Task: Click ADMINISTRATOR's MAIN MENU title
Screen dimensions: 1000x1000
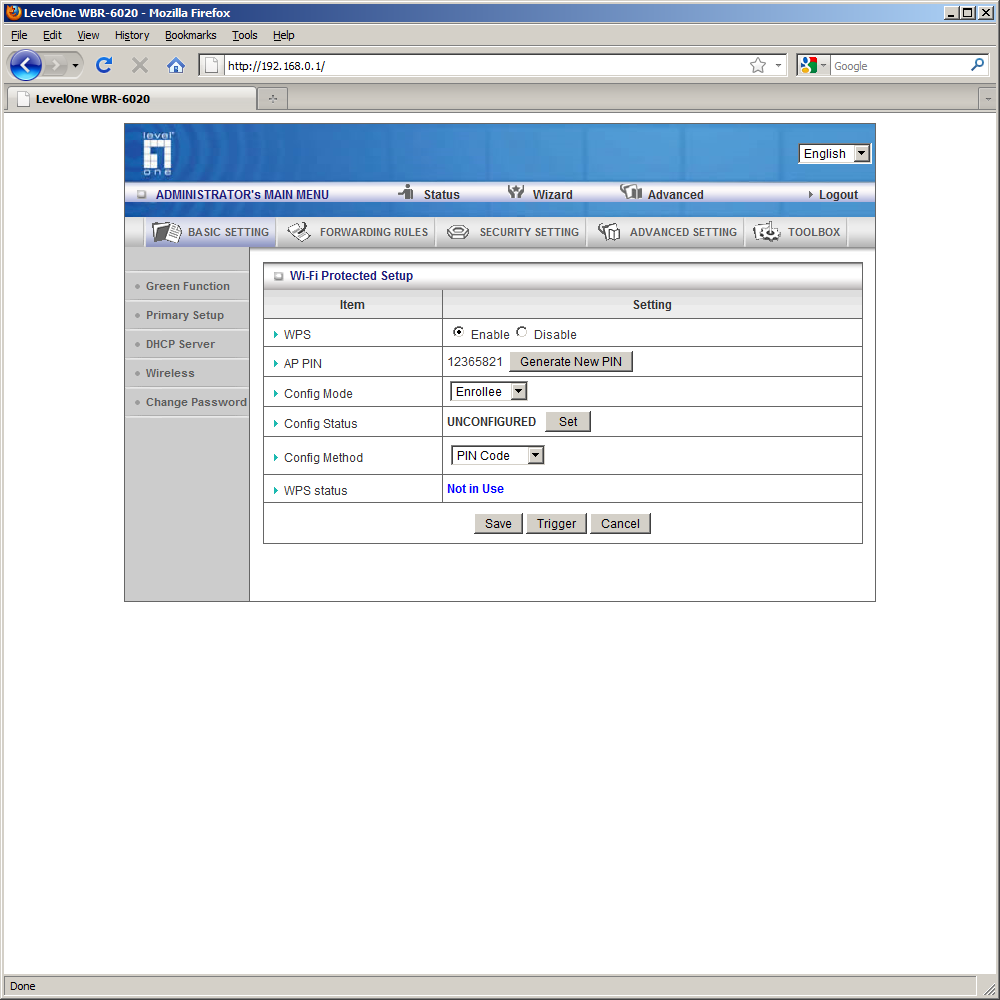Action: (x=242, y=195)
